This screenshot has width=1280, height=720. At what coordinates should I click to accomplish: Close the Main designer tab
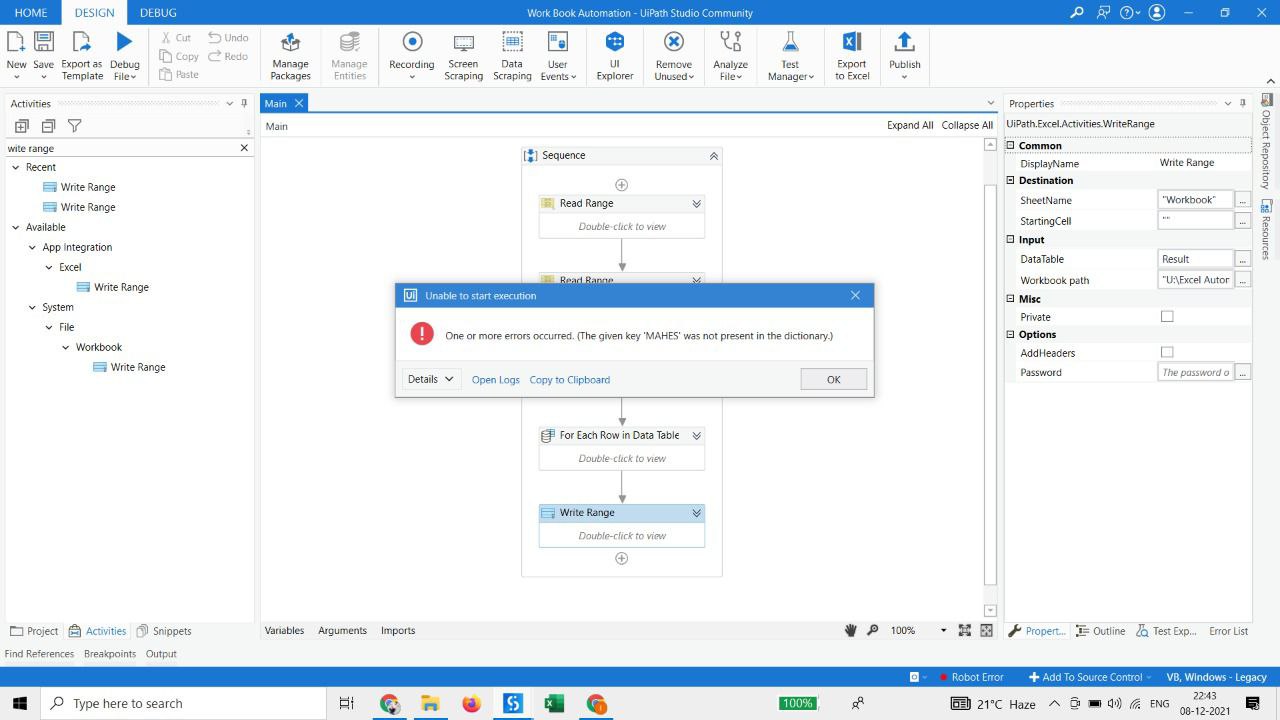pyautogui.click(x=298, y=103)
